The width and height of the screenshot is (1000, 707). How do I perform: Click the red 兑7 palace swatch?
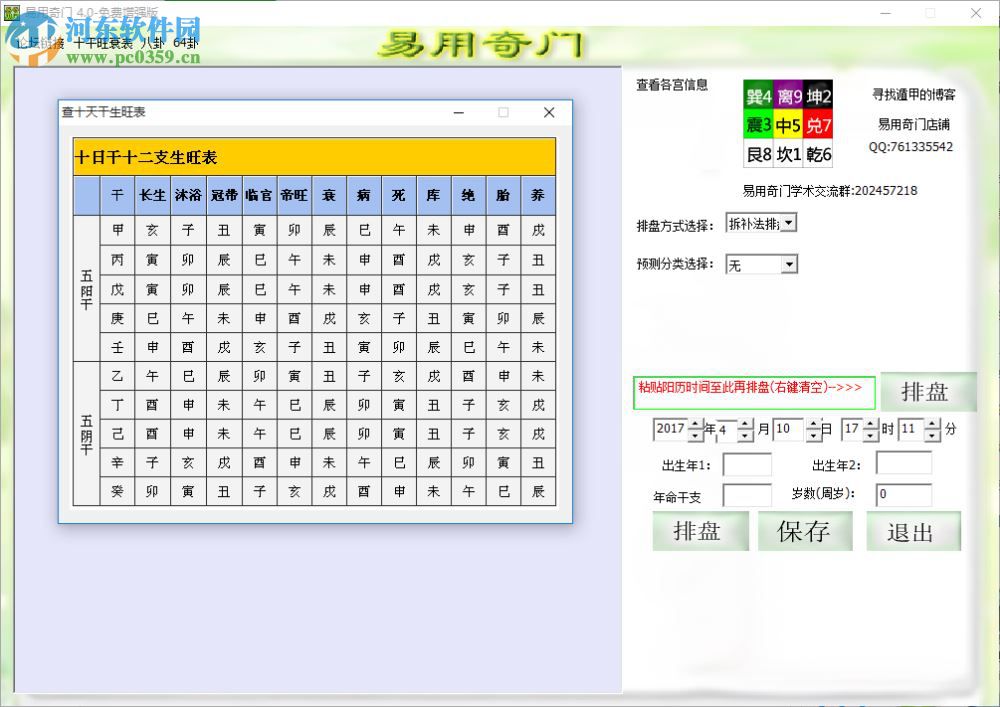(818, 125)
